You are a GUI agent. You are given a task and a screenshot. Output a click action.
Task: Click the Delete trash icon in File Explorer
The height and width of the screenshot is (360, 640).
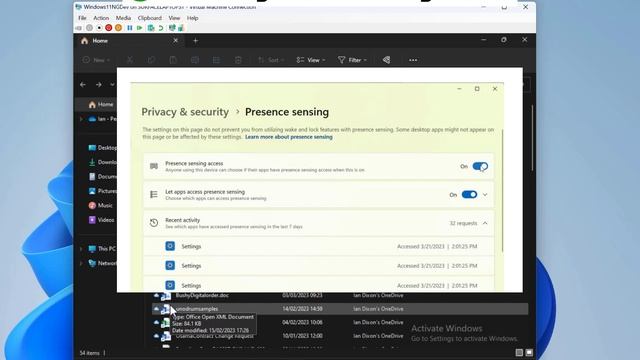pyautogui.click(x=238, y=60)
